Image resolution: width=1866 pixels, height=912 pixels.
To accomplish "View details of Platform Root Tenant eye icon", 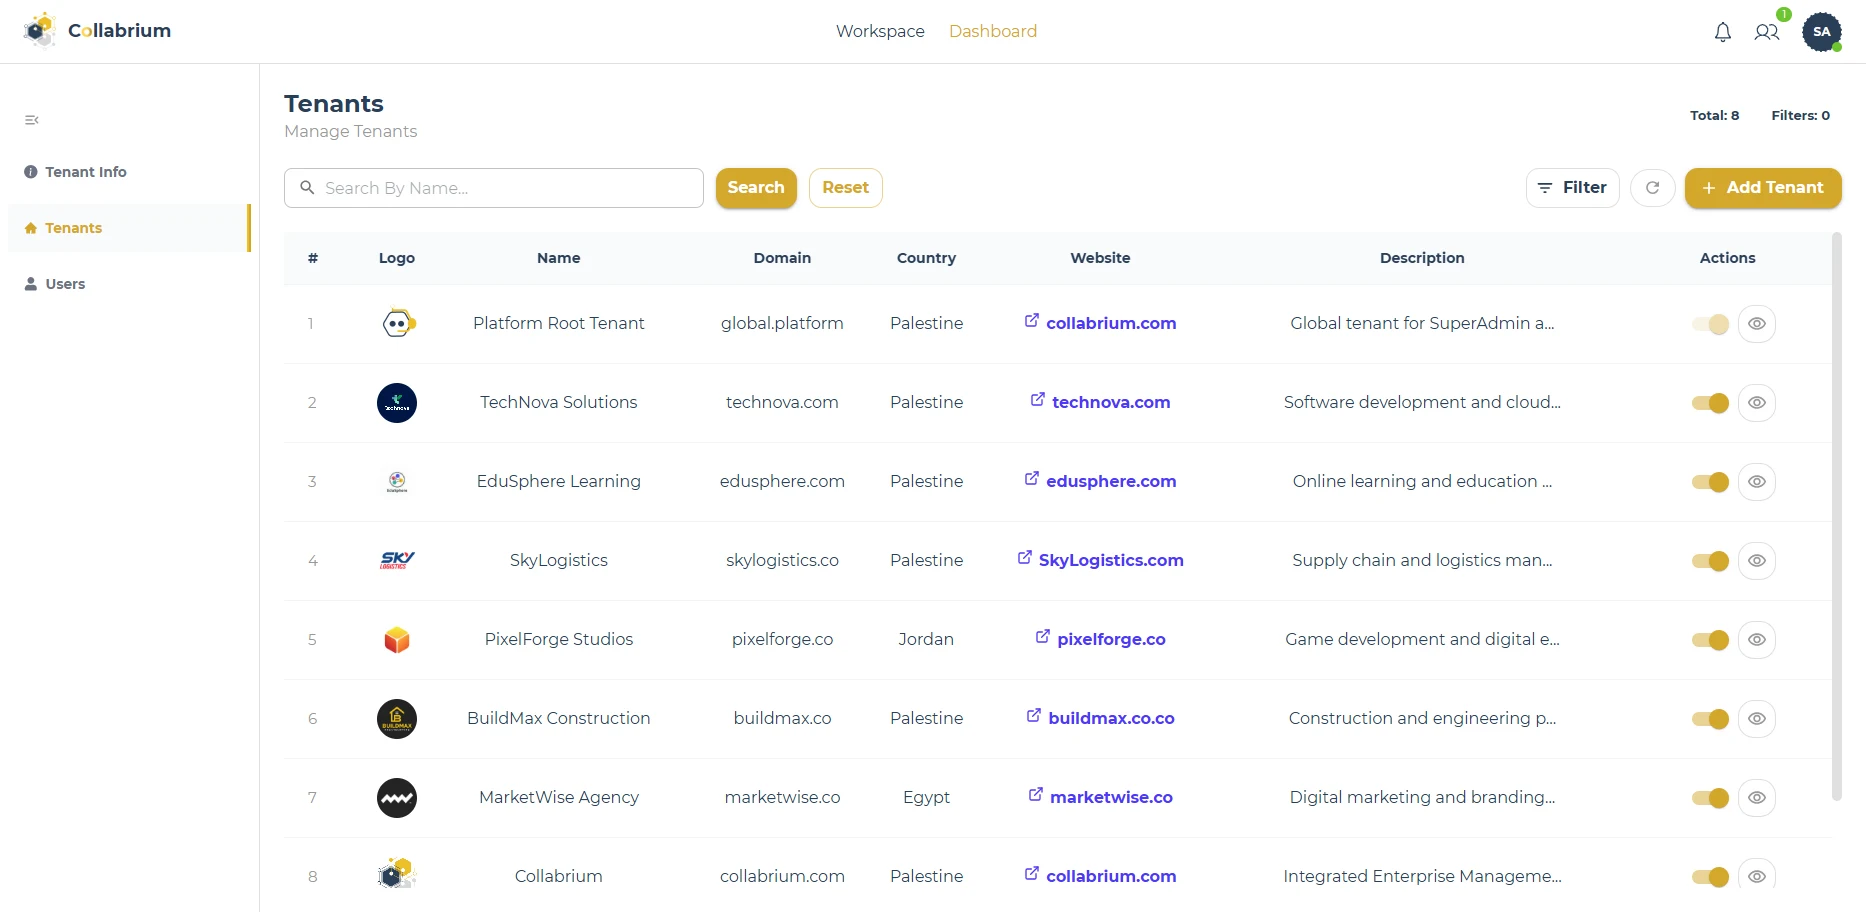I will point(1757,324).
